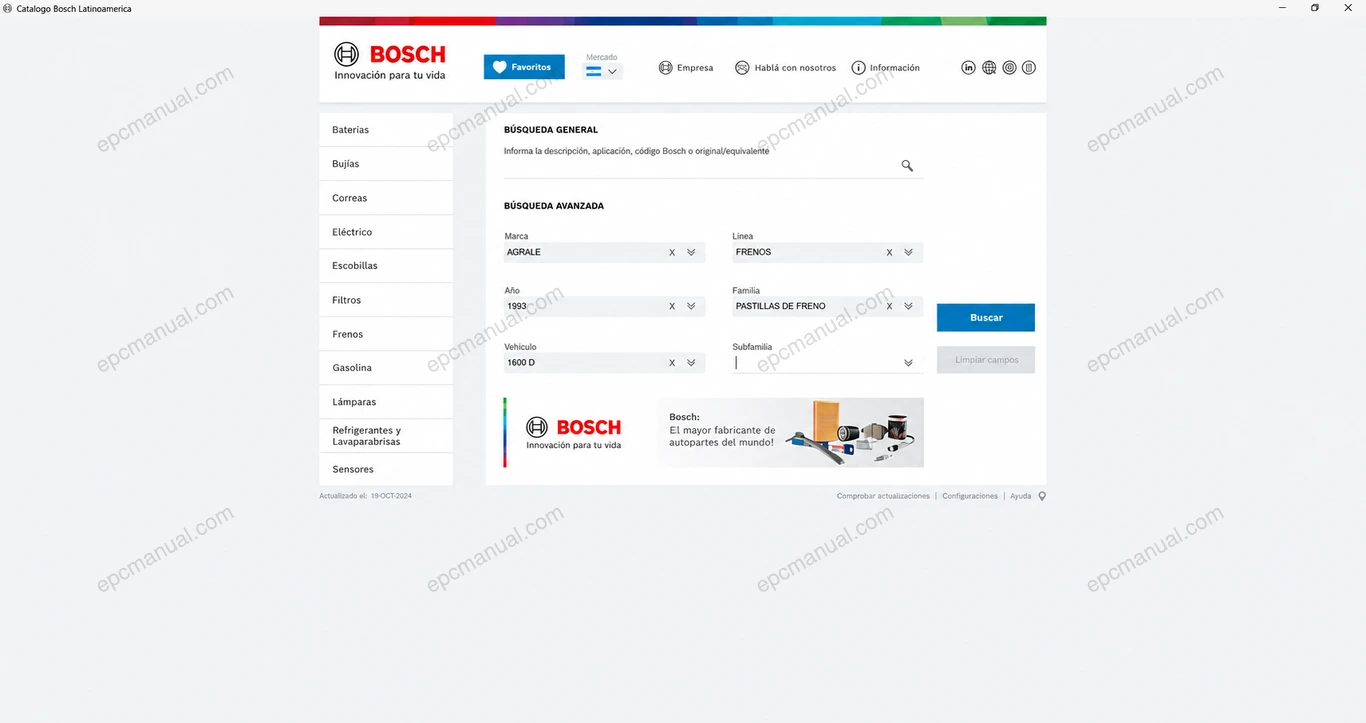
Task: Clear the Familia field with its X
Action: (889, 307)
